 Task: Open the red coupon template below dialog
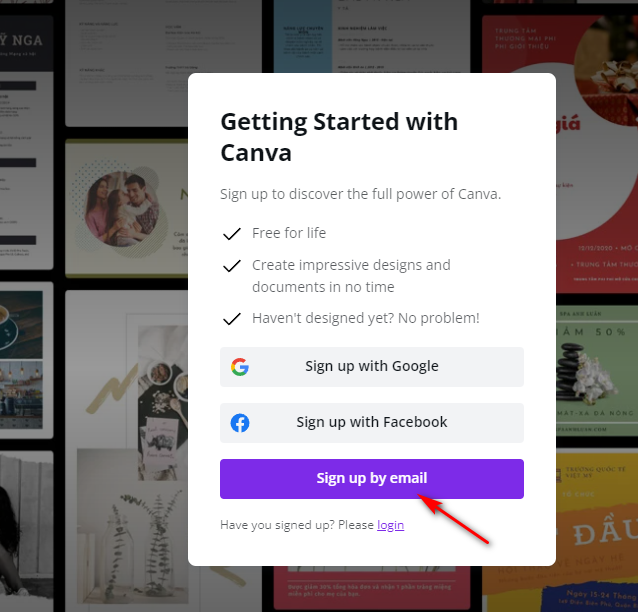pyautogui.click(x=372, y=588)
